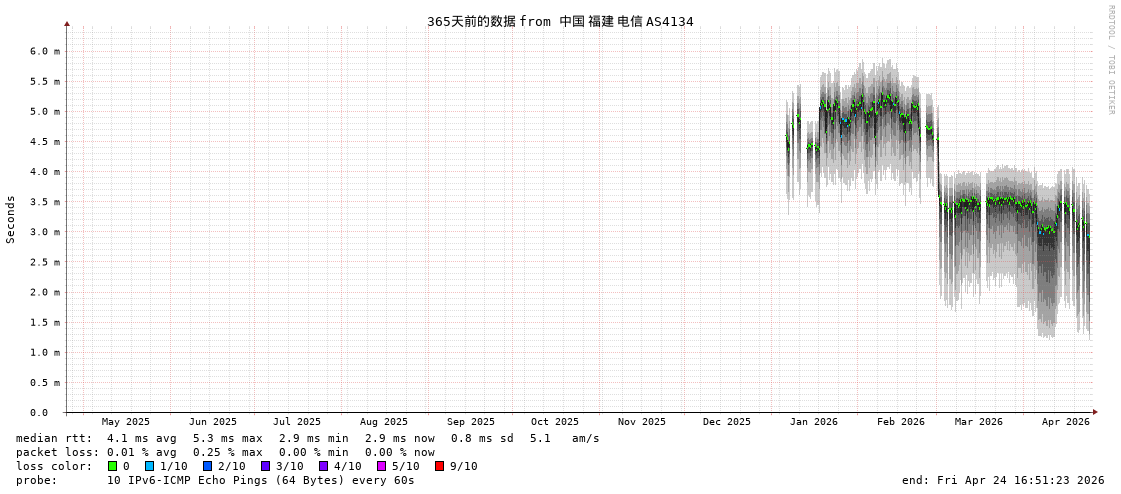This screenshot has height=494, width=1121.
Task: Click the end timestamp text
Action: 1003,480
